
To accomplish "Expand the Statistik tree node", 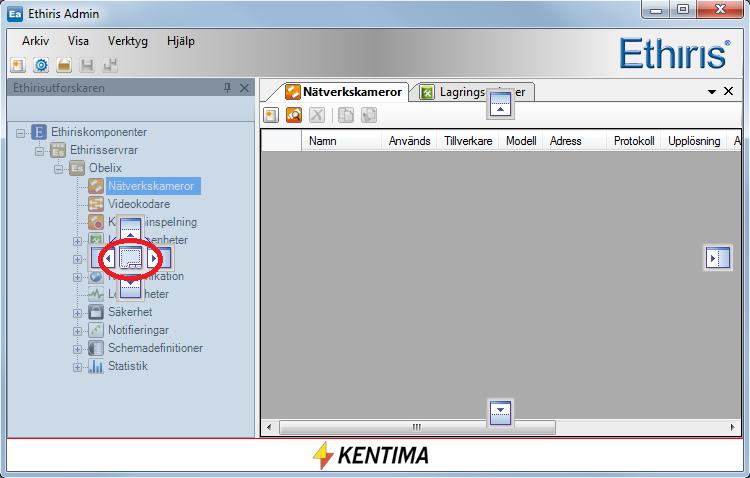I will tap(77, 367).
